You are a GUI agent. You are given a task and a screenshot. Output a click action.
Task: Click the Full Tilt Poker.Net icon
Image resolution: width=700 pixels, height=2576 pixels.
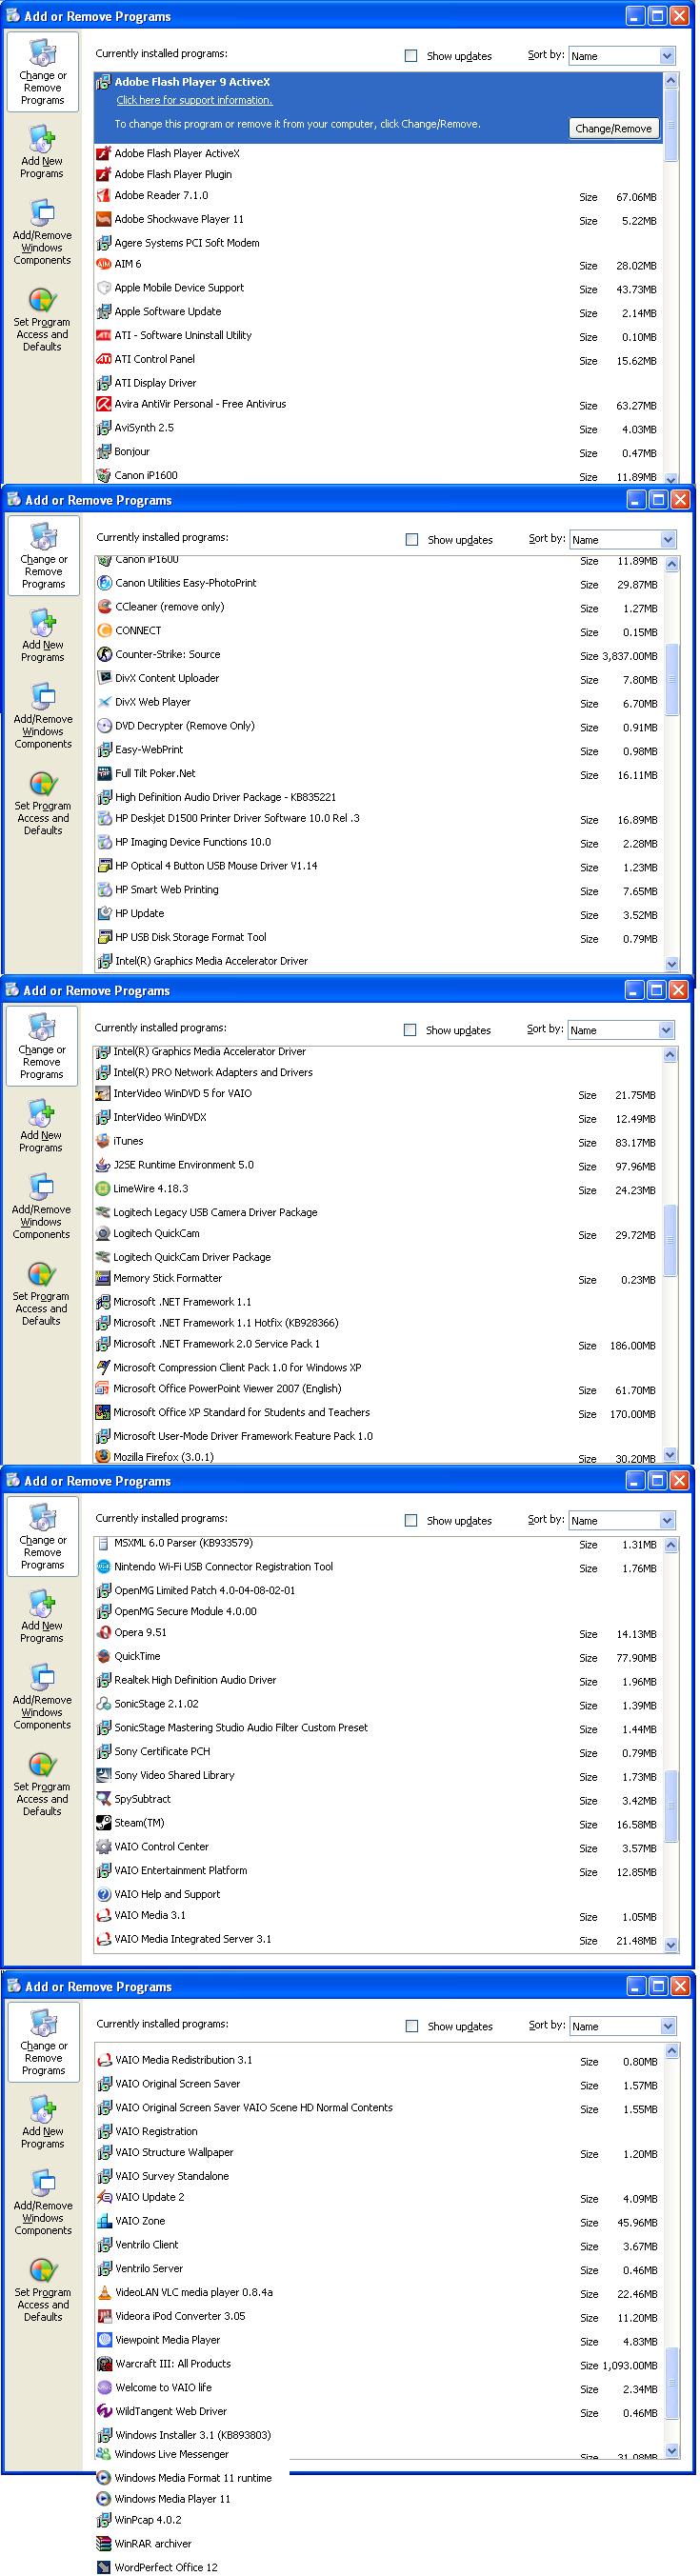pyautogui.click(x=104, y=774)
